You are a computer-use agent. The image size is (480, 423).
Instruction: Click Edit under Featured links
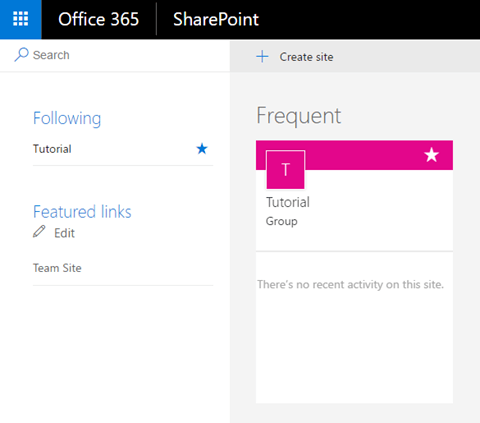pyautogui.click(x=64, y=233)
